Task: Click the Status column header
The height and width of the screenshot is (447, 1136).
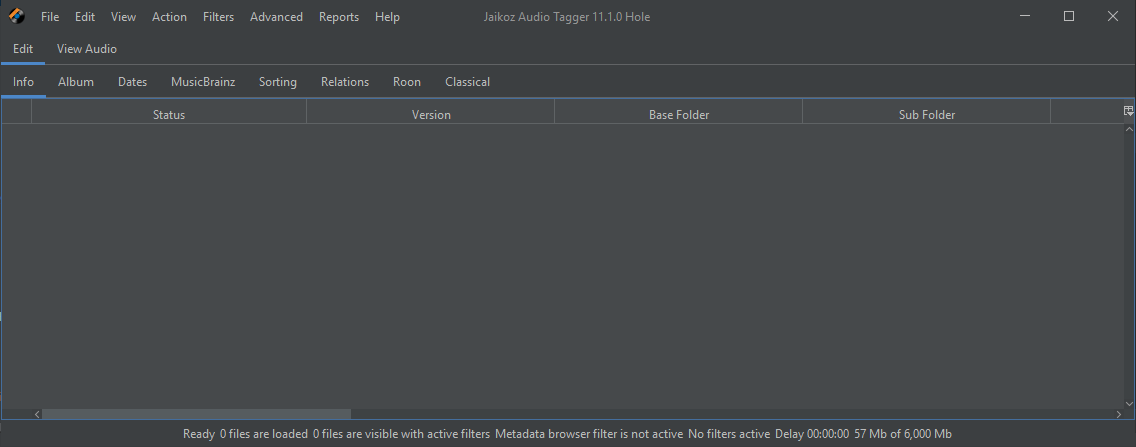Action: 169,114
